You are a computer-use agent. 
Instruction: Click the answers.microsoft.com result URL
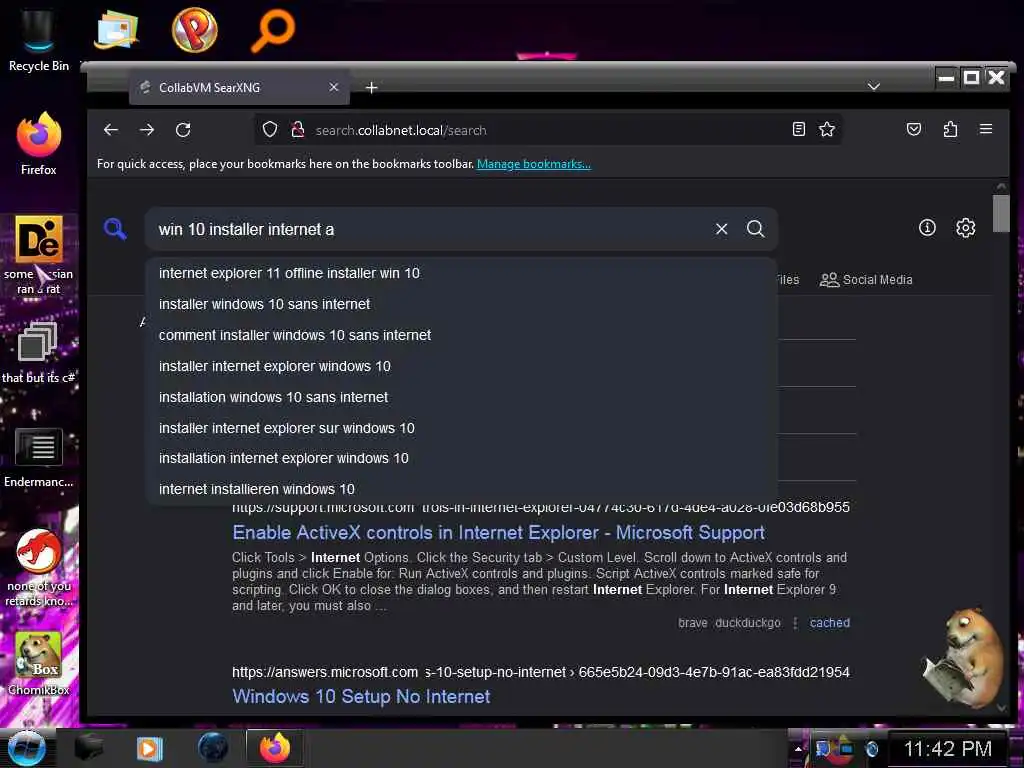(541, 672)
